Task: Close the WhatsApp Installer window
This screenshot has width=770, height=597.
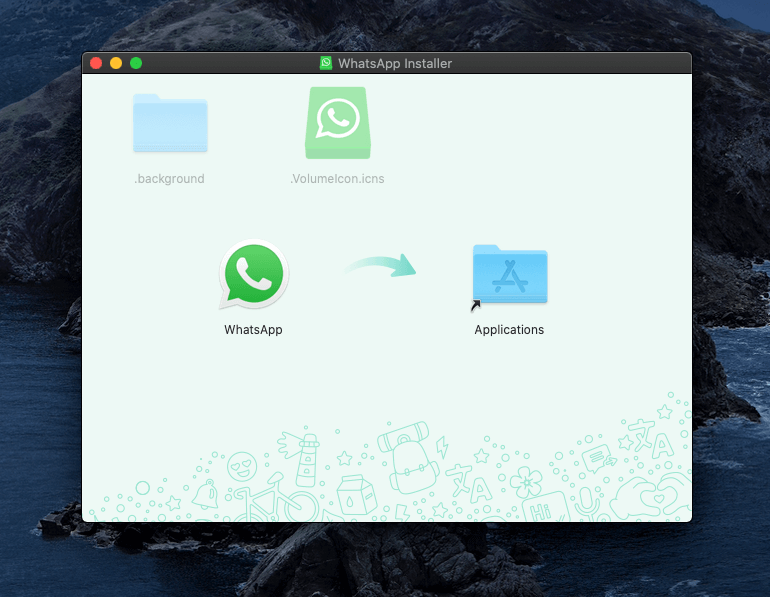Action: [96, 63]
